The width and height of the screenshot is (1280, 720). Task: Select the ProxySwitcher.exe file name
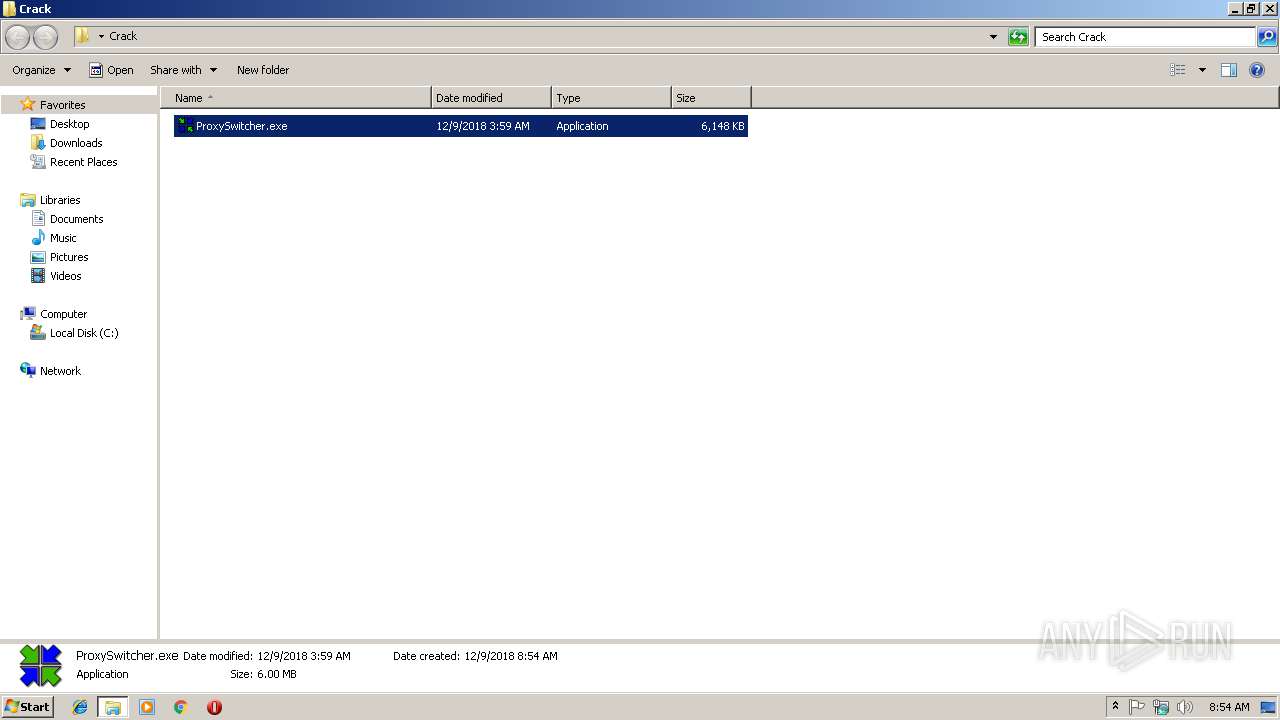point(241,126)
